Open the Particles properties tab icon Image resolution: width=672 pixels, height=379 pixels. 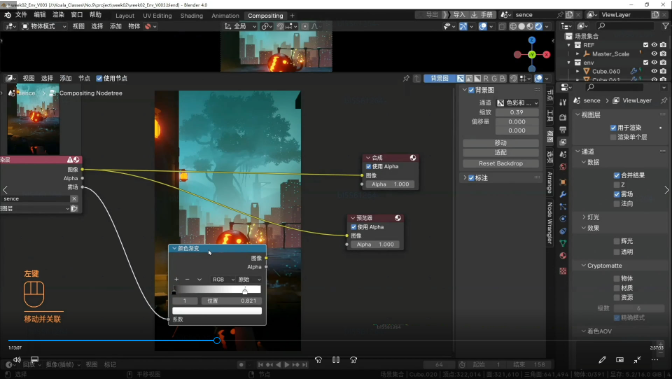click(x=563, y=207)
